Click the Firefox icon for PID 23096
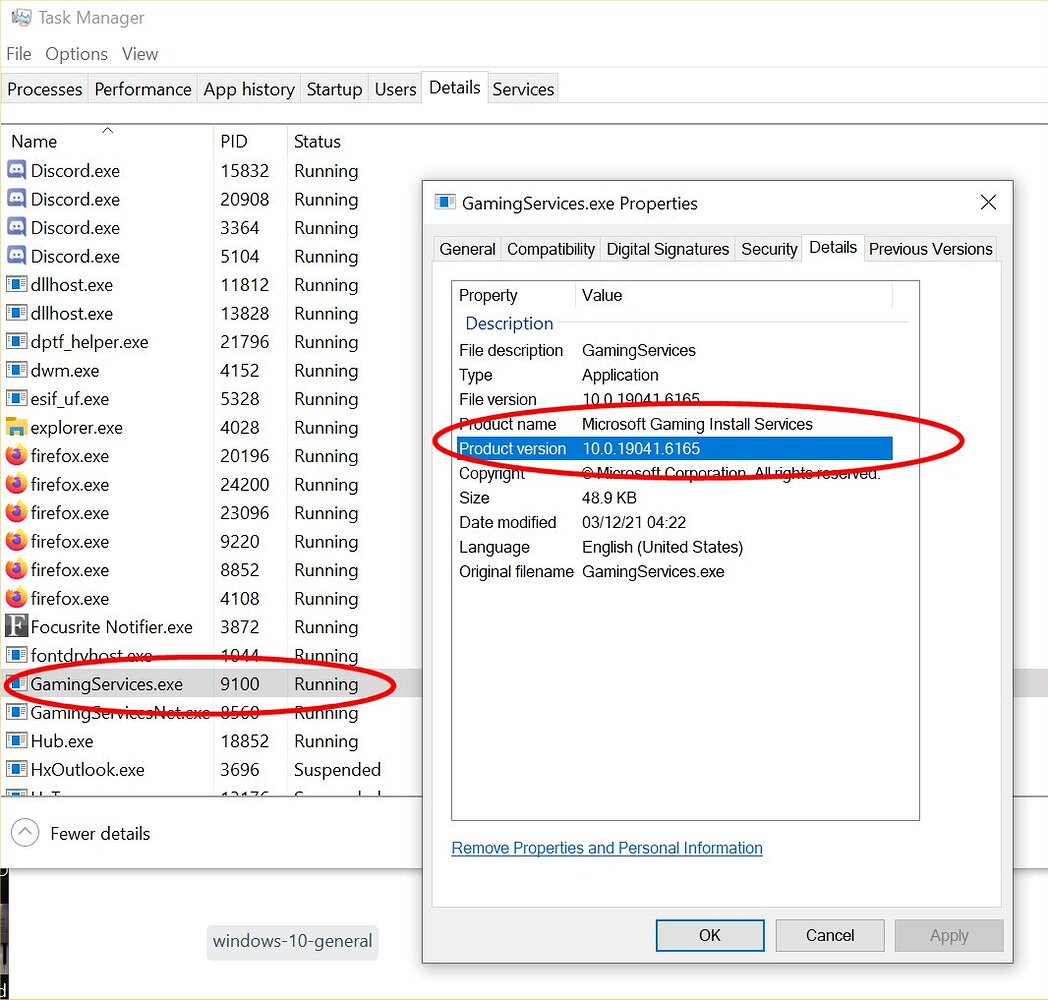1048x1000 pixels. 17,513
